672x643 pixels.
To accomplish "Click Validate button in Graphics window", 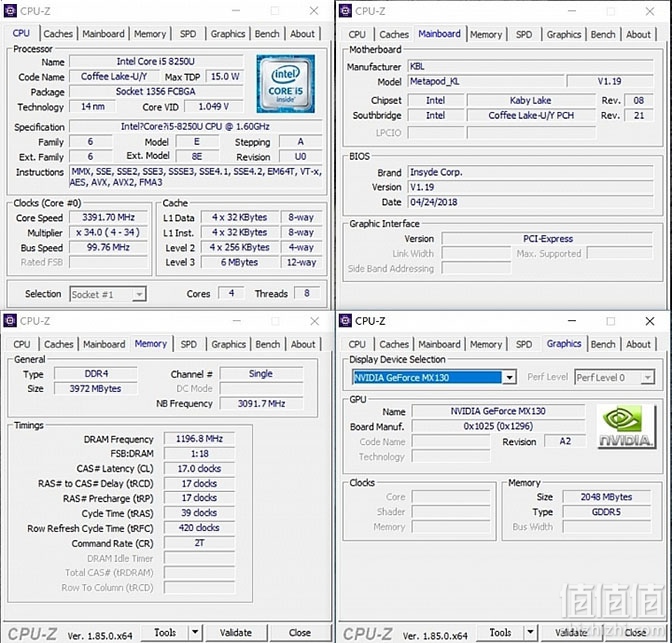I will pyautogui.click(x=571, y=632).
